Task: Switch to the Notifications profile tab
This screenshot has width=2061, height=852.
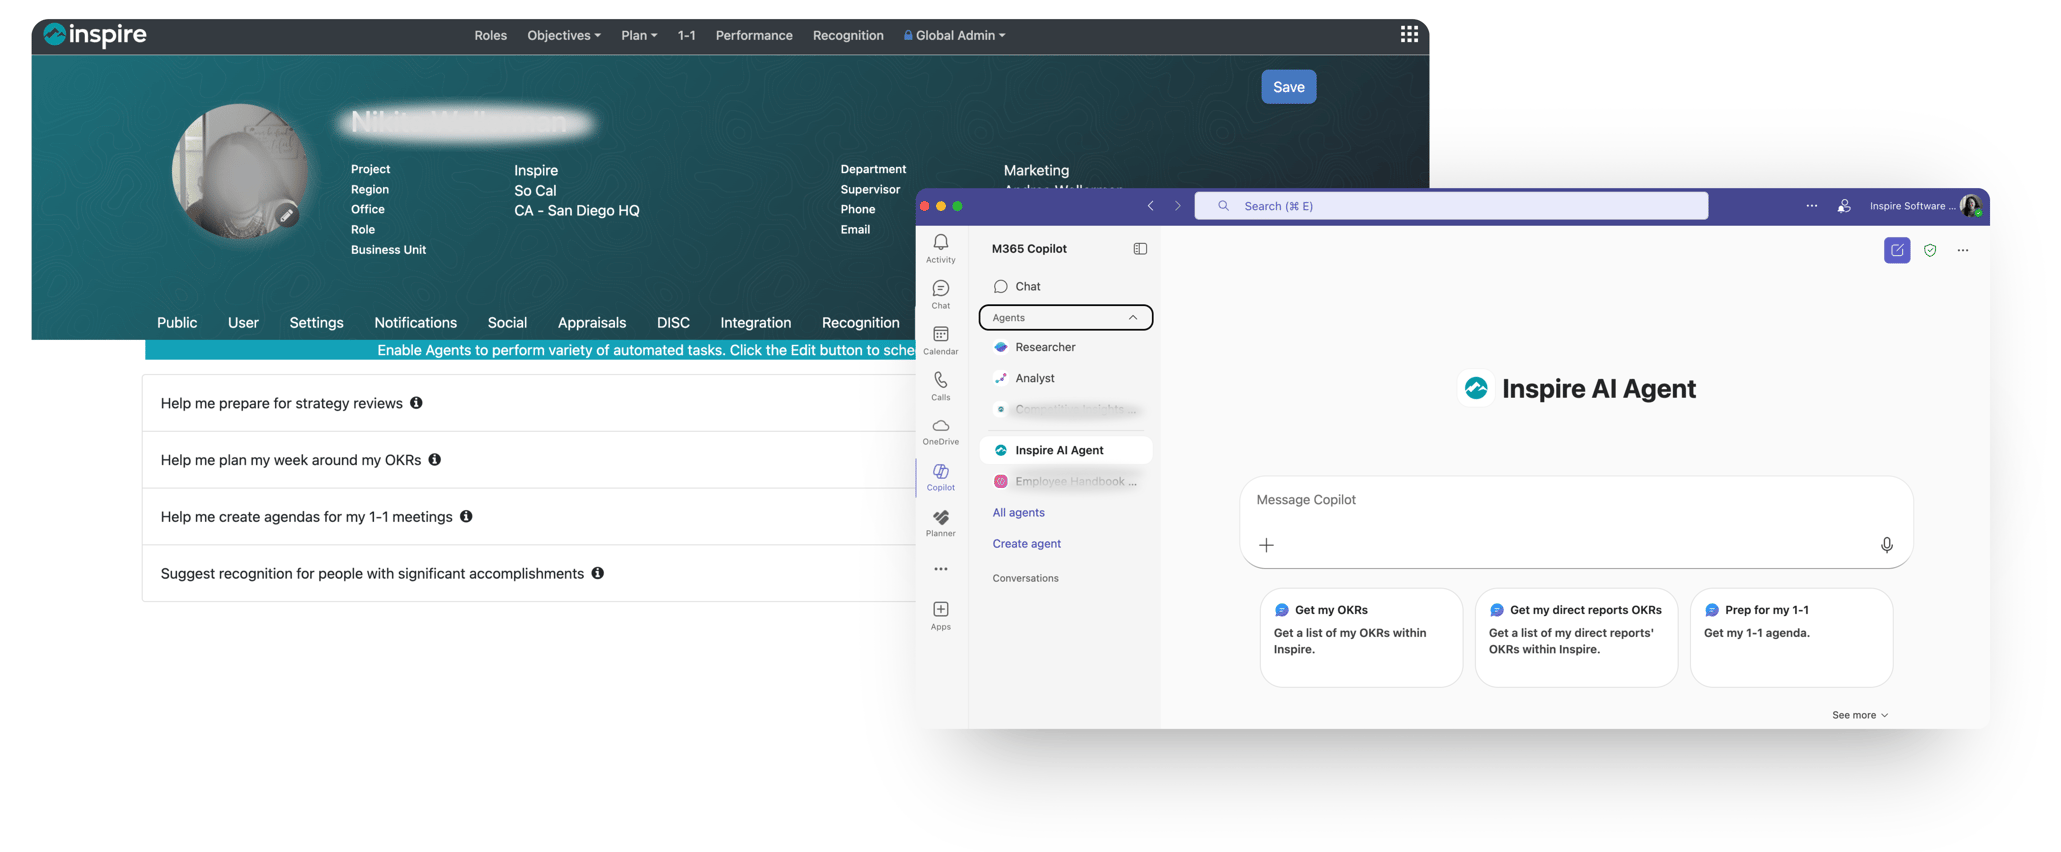Action: point(415,323)
